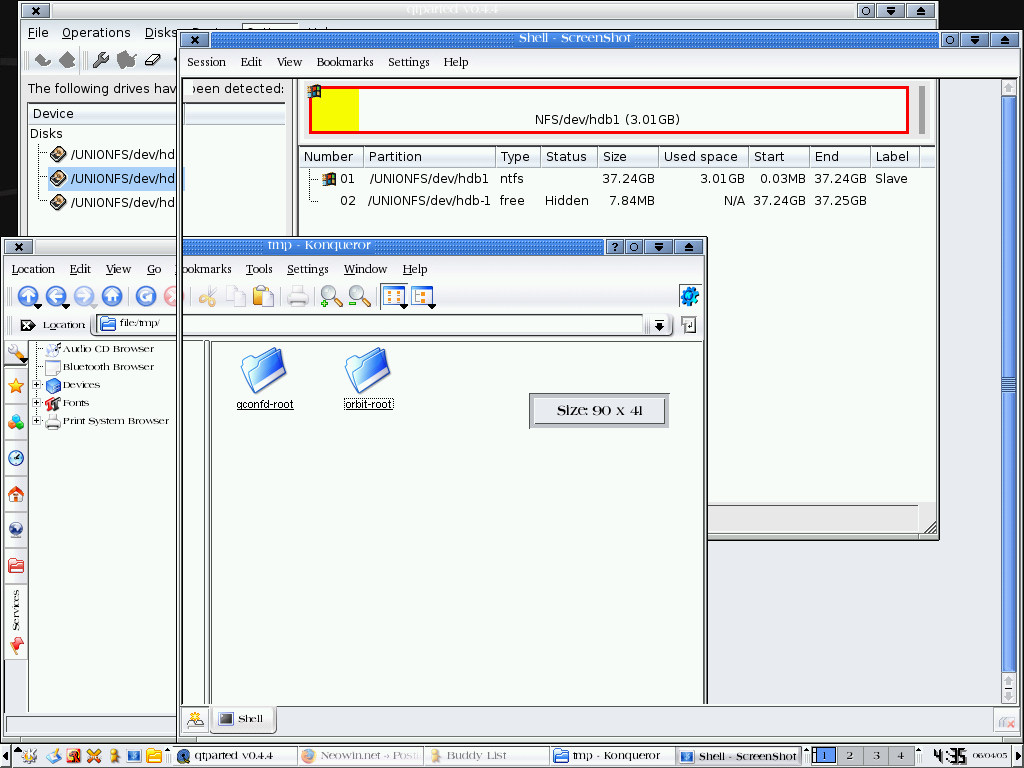The width and height of the screenshot is (1024, 768).
Task: Open the Network globe panel in Konqueror sidebar
Action: [16, 529]
